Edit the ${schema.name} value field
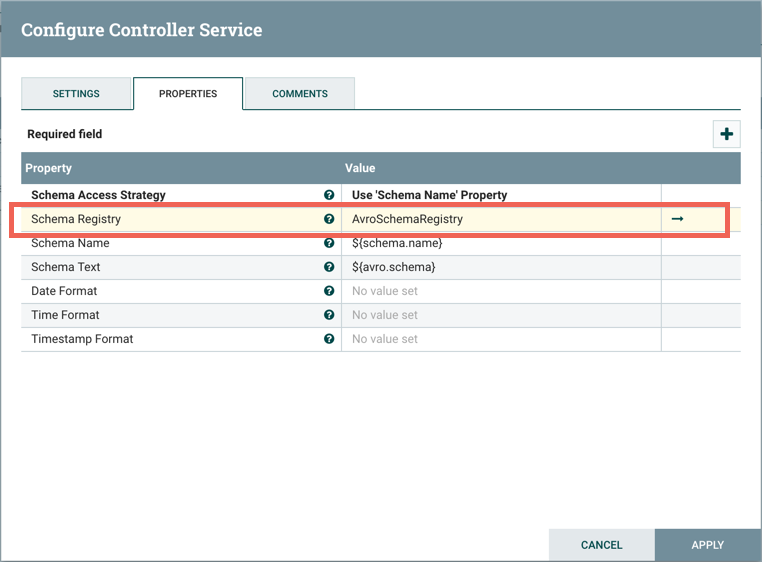This screenshot has height=562, width=762. pos(500,243)
